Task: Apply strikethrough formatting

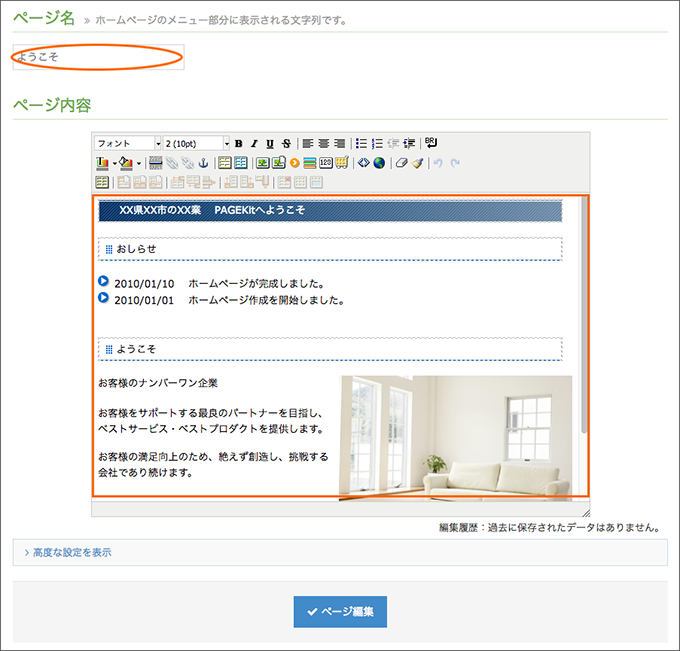Action: [x=286, y=144]
